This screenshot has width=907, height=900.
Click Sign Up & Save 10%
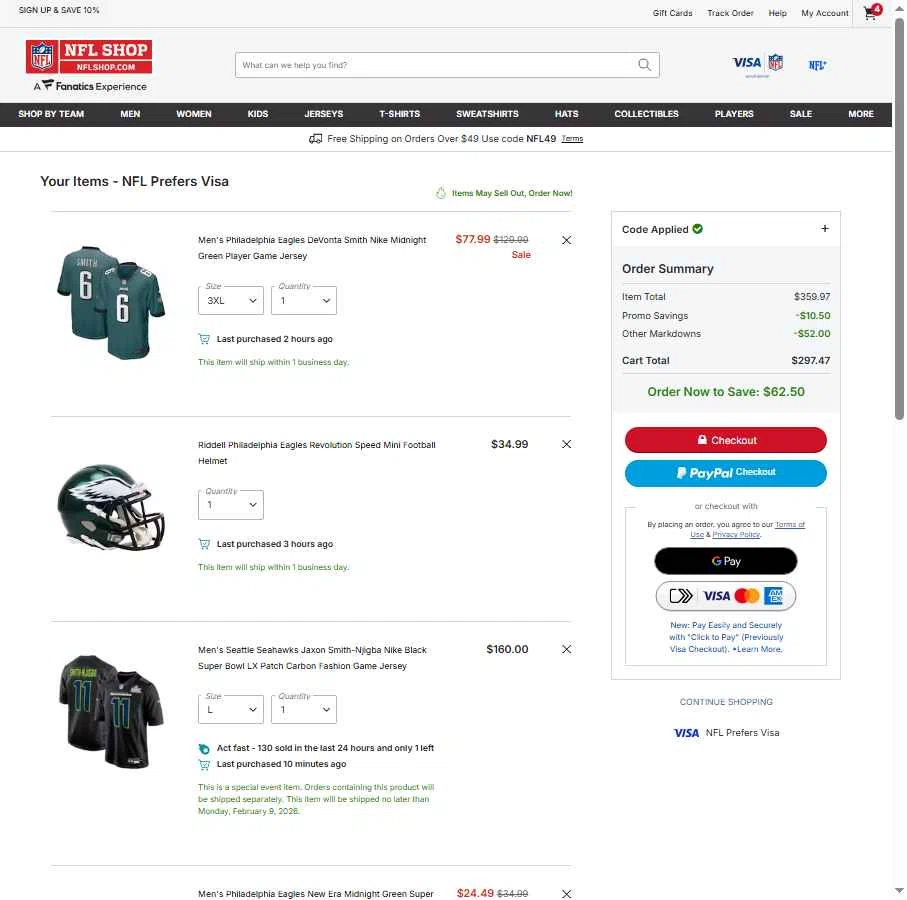59,10
